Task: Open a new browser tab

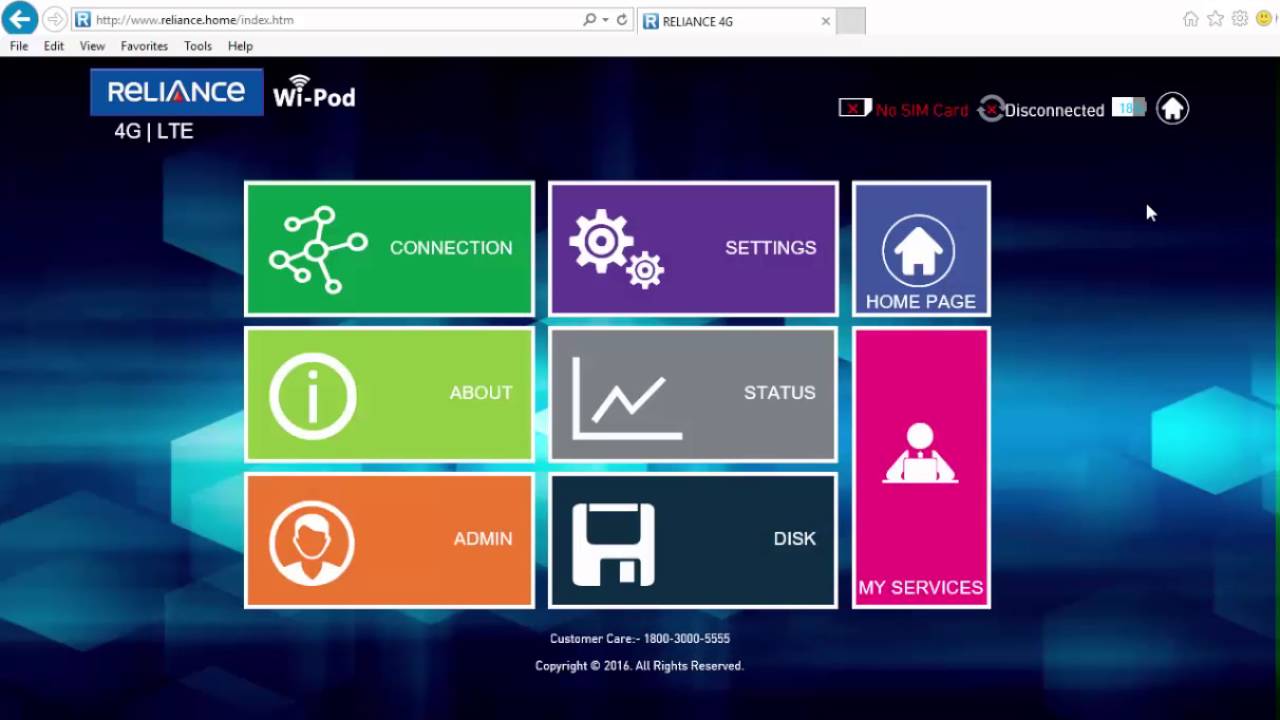Action: click(x=850, y=21)
